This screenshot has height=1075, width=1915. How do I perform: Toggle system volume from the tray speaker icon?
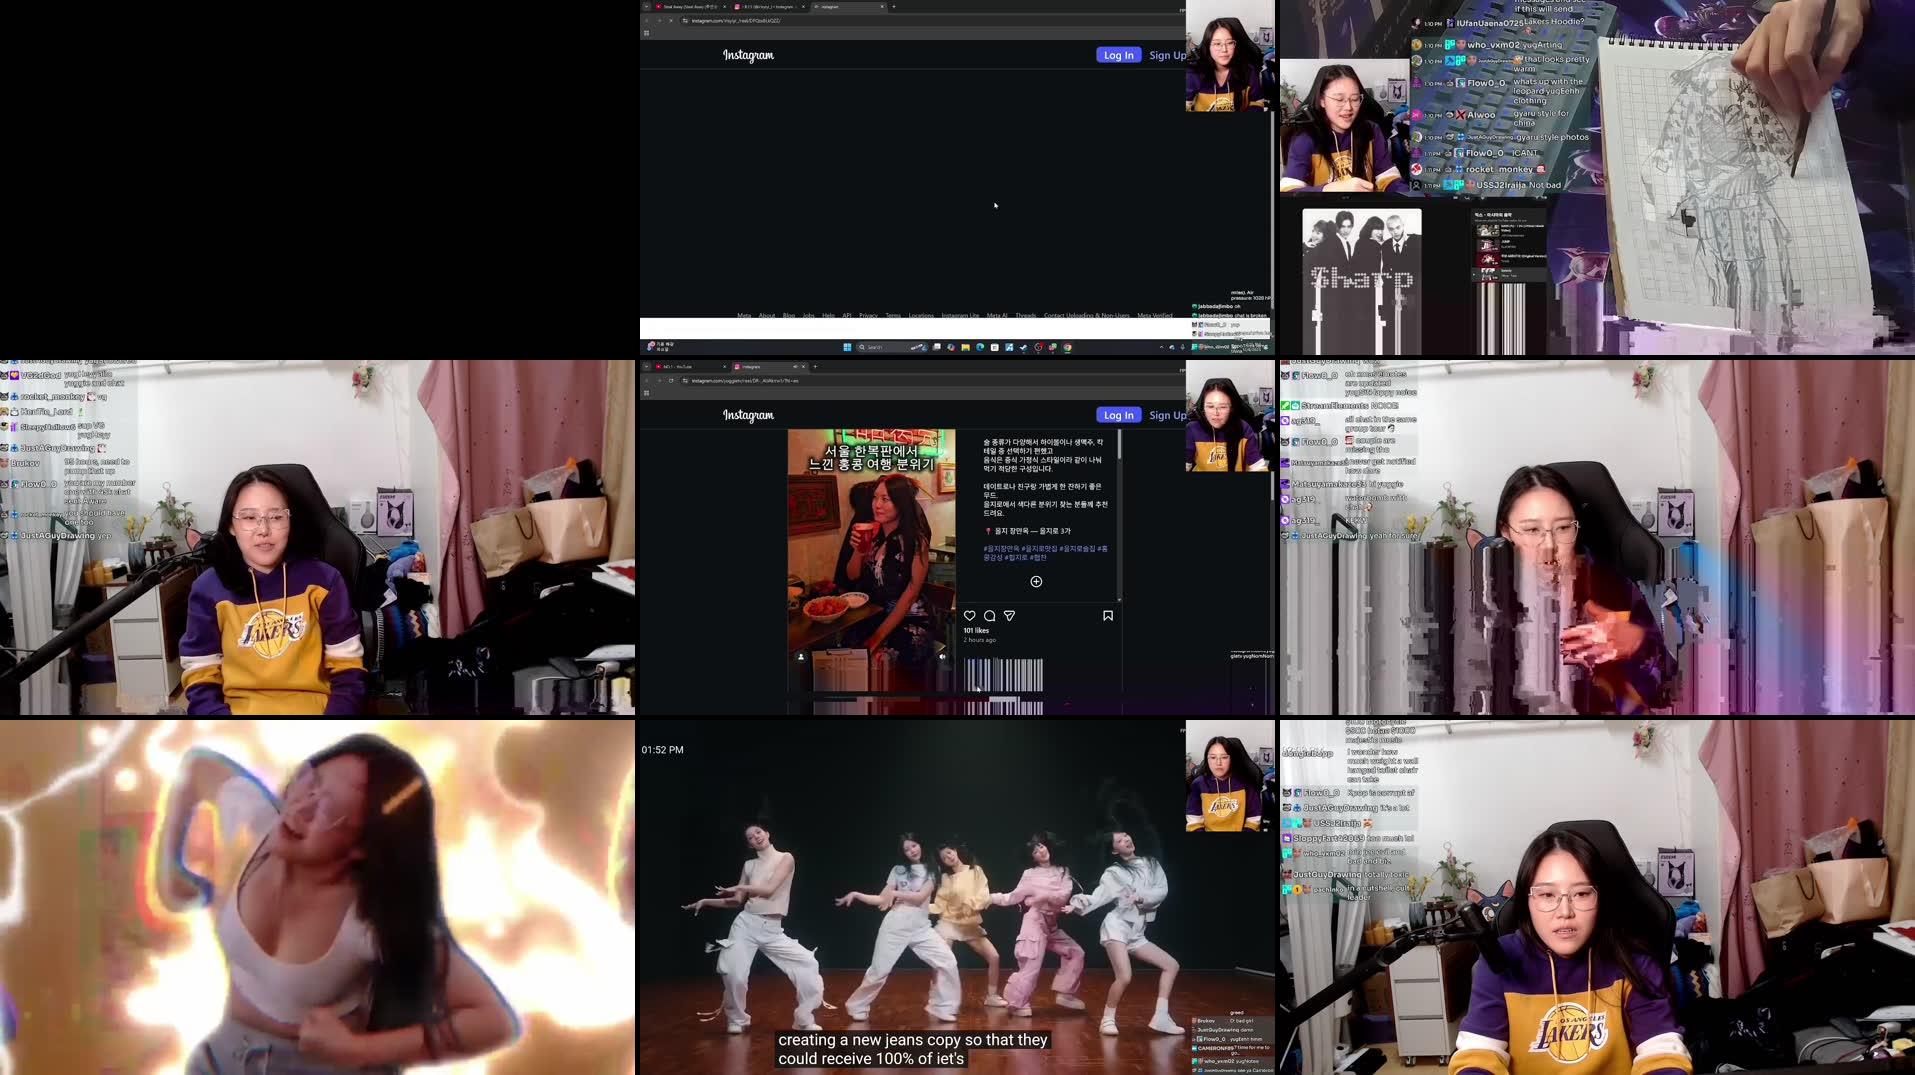(x=1182, y=347)
